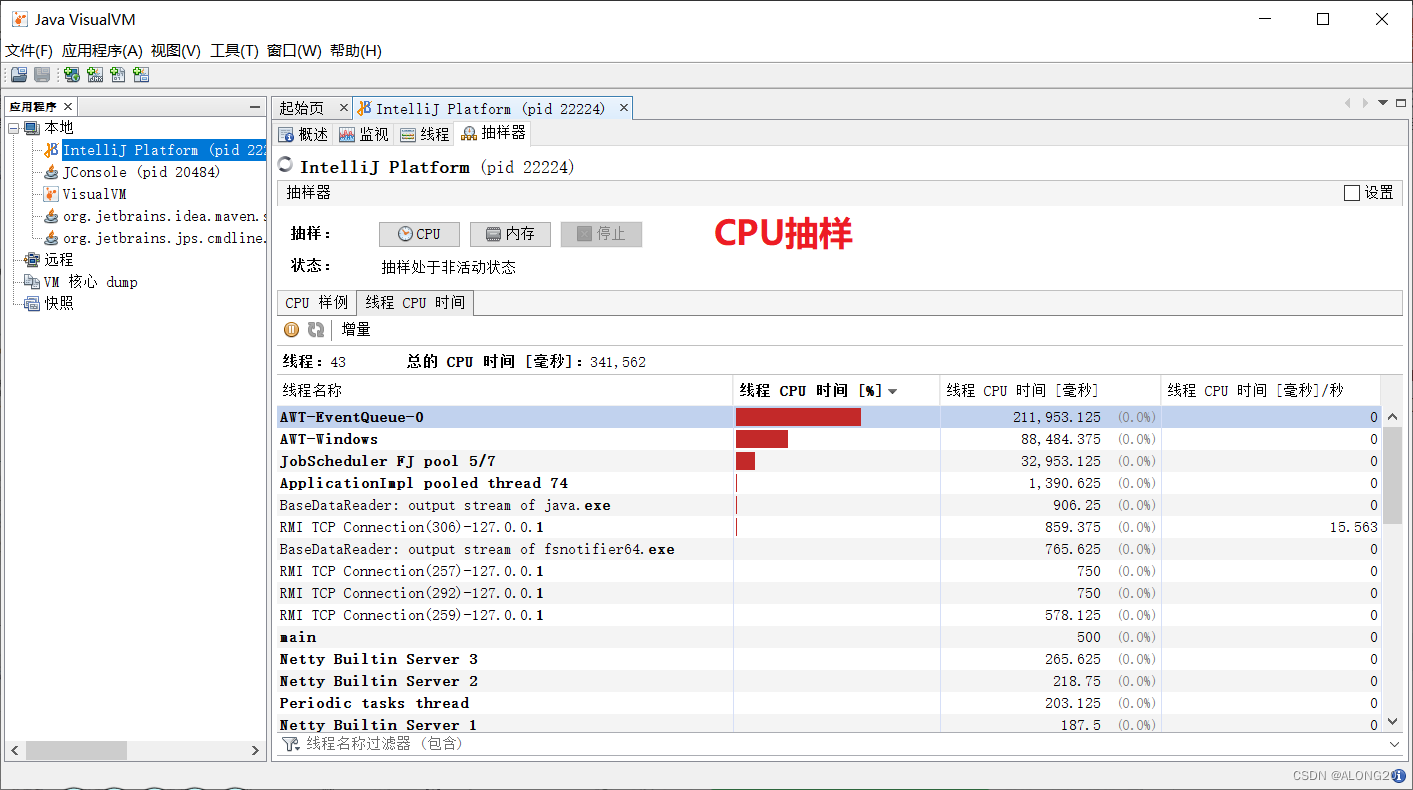This screenshot has width=1413, height=790.
Task: Switch to the CPU 样例 tab
Action: click(316, 303)
